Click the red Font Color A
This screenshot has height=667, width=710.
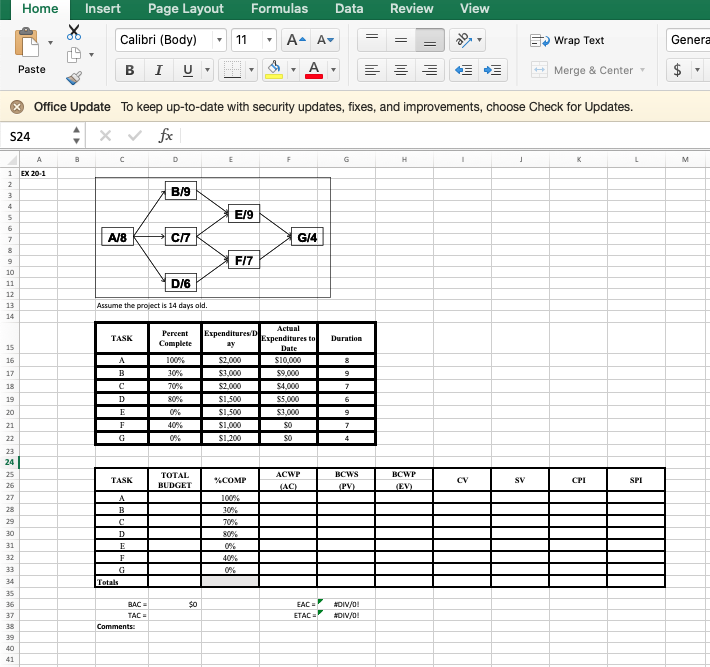click(x=314, y=70)
